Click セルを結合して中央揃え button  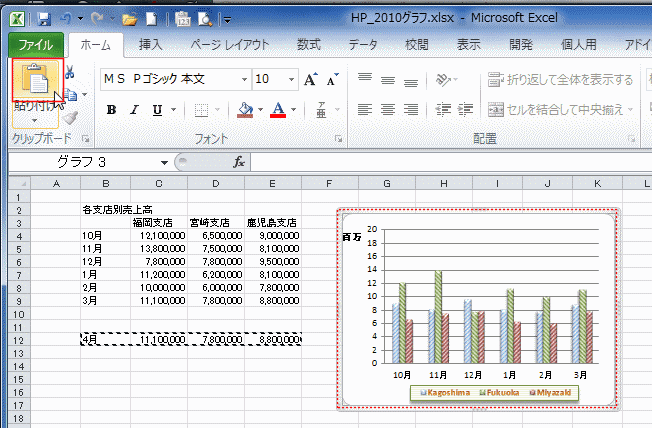559,109
